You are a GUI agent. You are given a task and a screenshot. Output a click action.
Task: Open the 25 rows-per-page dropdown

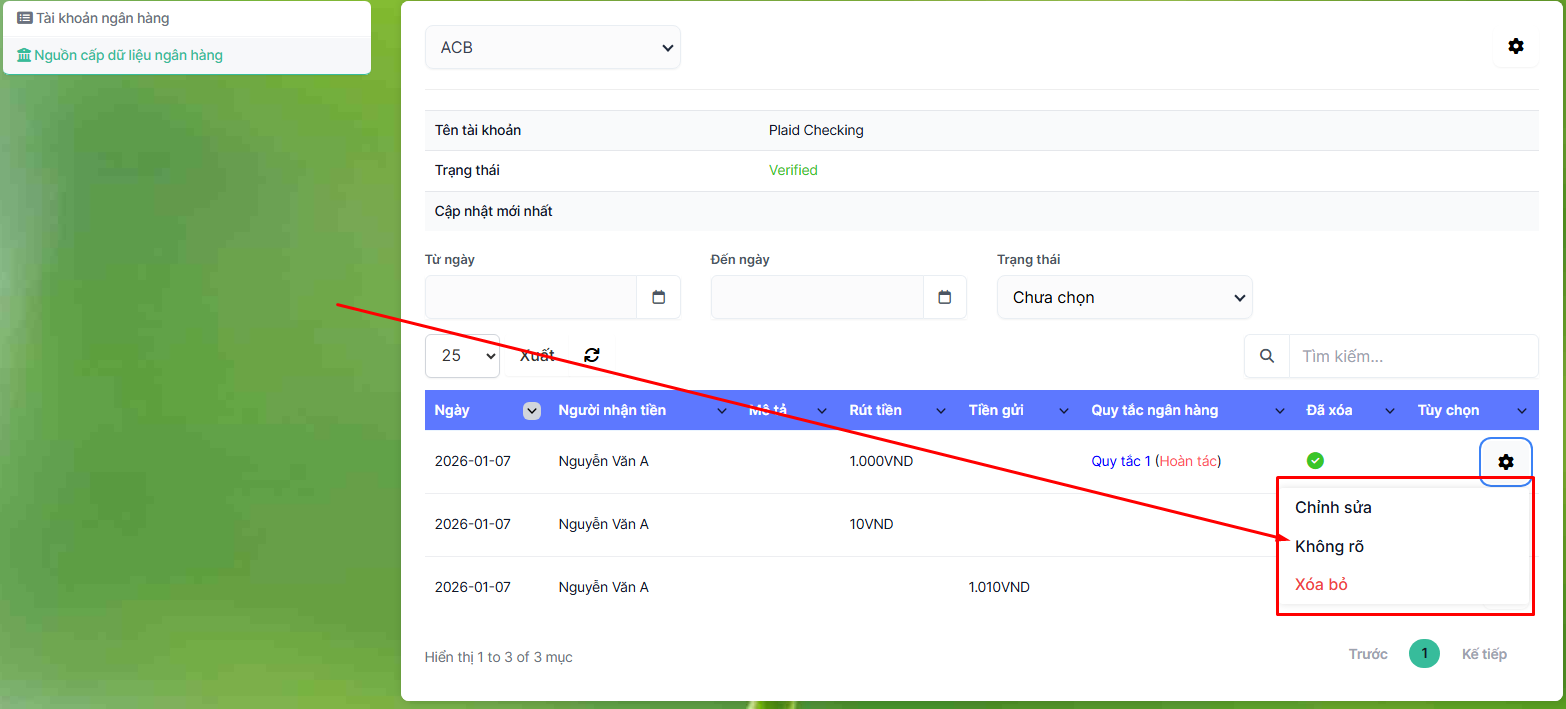pos(462,356)
